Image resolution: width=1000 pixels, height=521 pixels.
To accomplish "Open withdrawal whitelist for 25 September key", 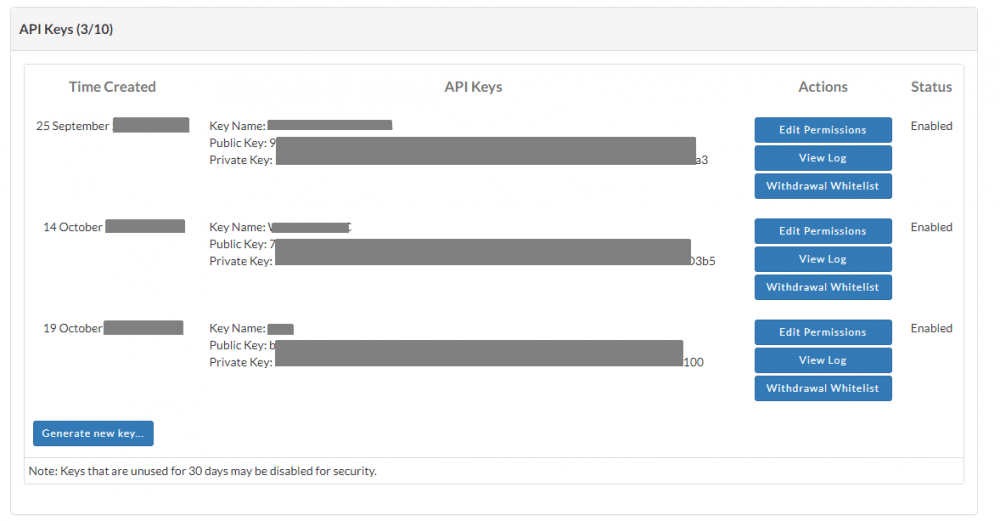I will 822,186.
